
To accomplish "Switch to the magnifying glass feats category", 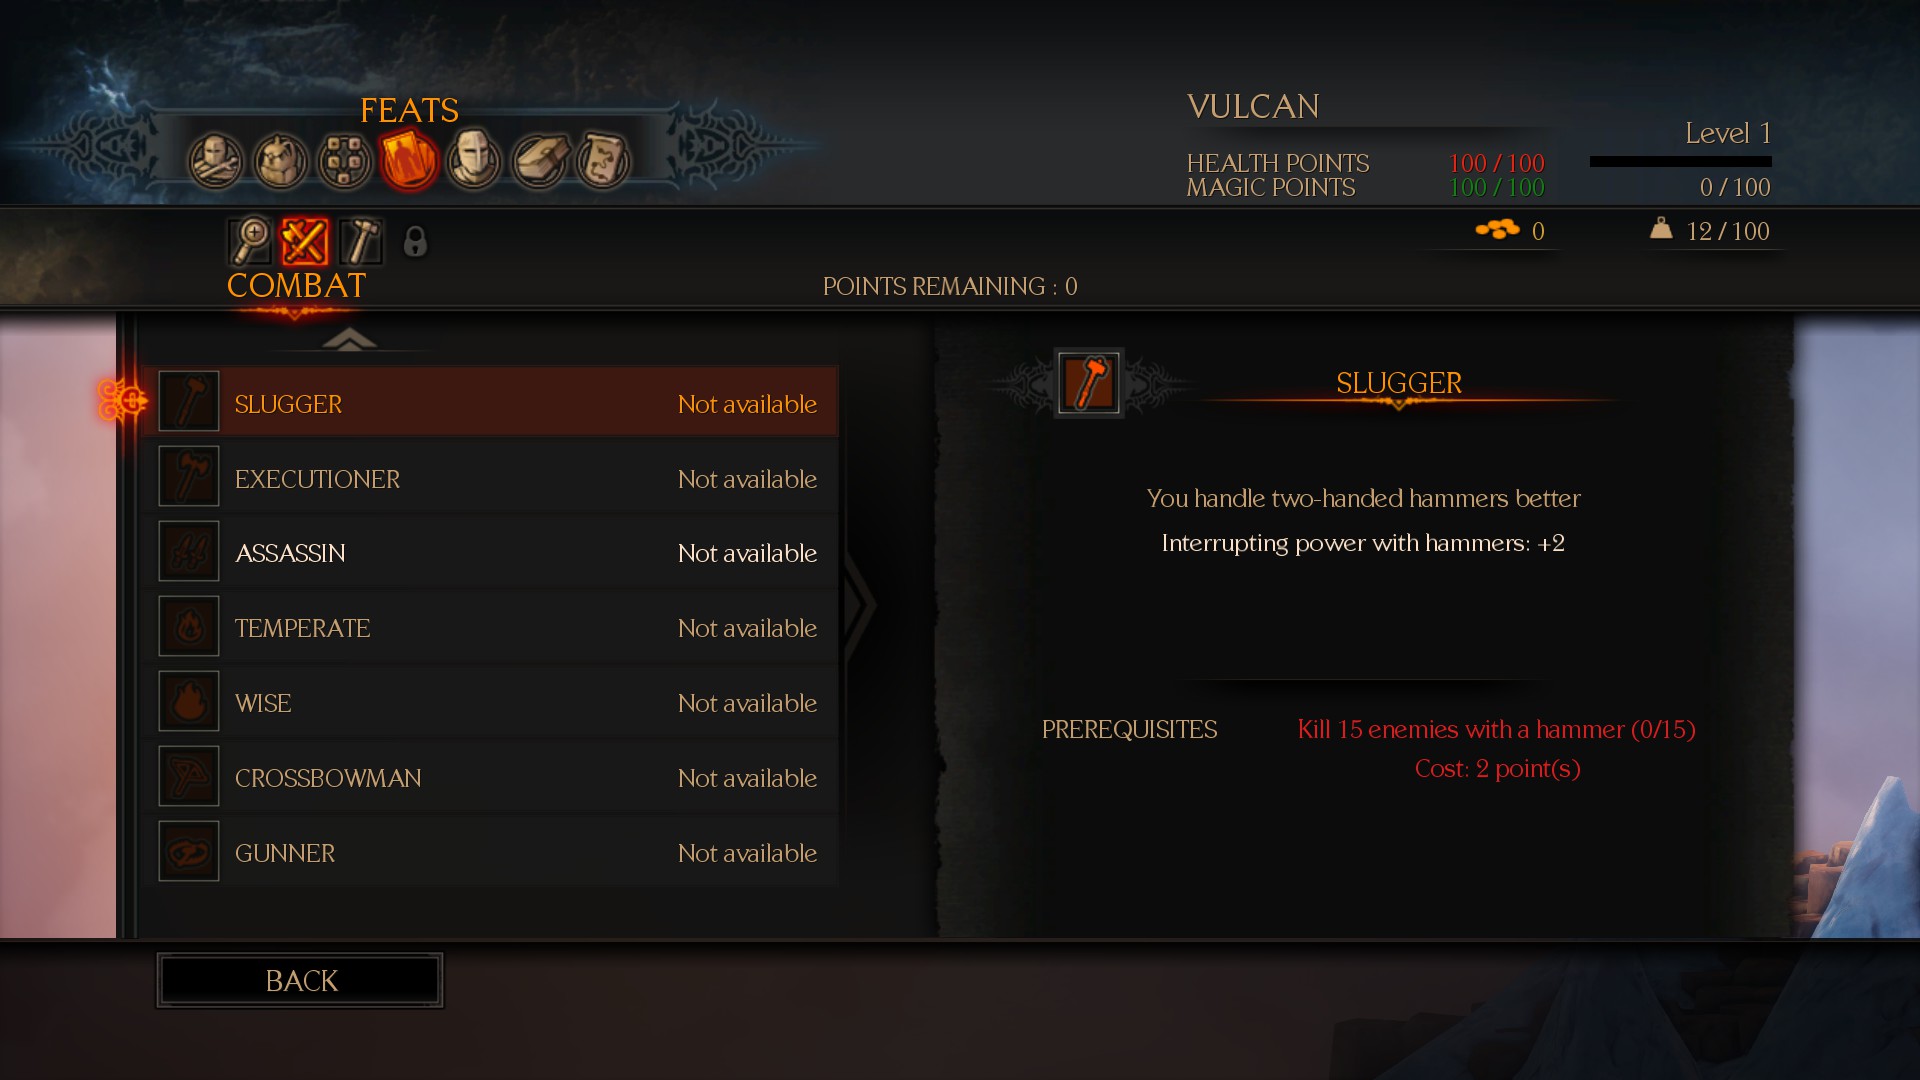I will click(250, 241).
